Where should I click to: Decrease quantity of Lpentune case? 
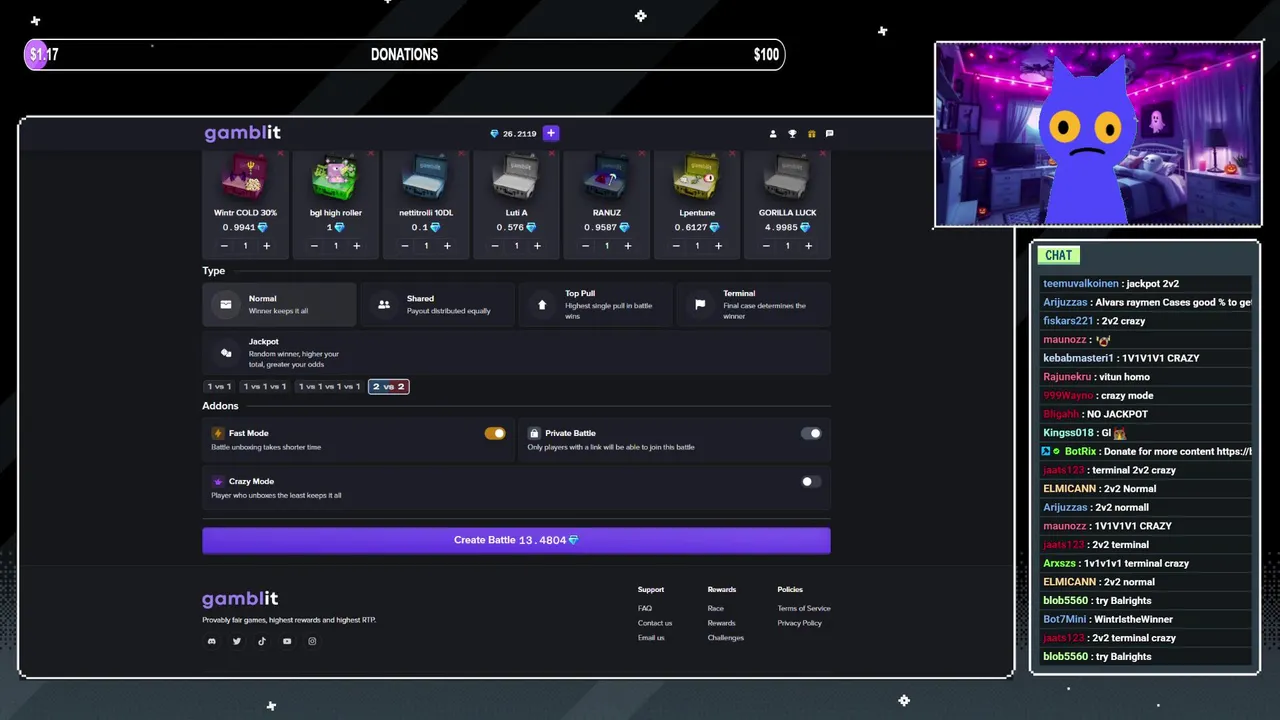coord(676,246)
